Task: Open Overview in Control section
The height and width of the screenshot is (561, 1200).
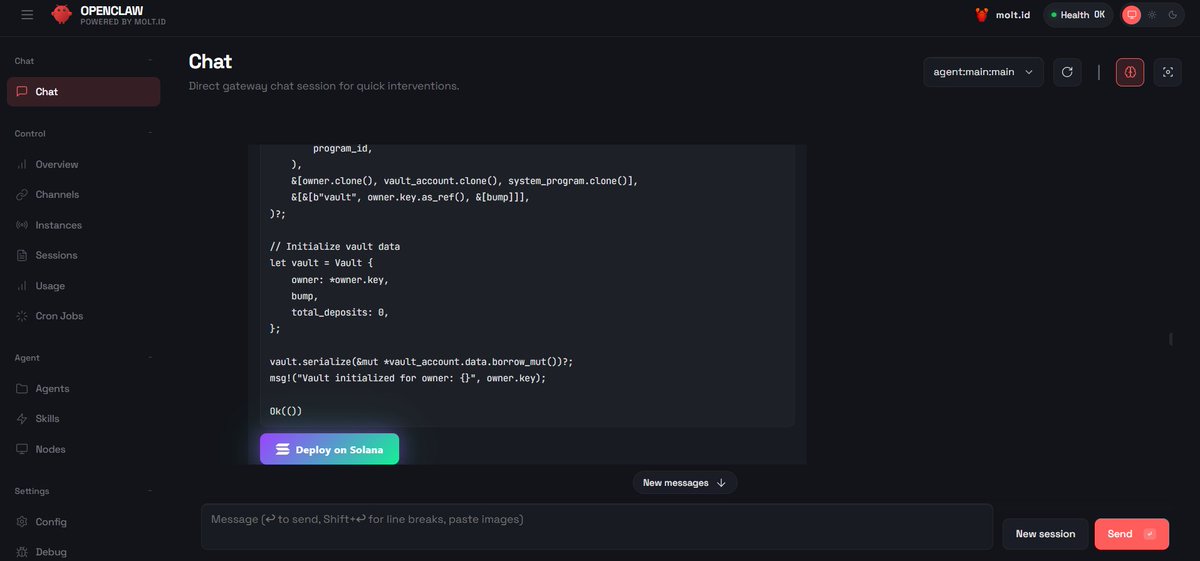Action: point(83,164)
